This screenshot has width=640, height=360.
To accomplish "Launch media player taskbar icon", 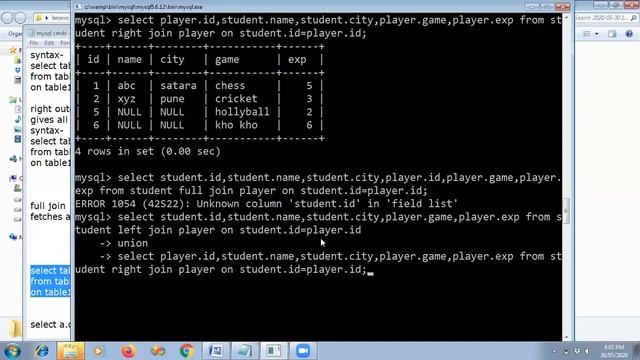I will tap(99, 351).
